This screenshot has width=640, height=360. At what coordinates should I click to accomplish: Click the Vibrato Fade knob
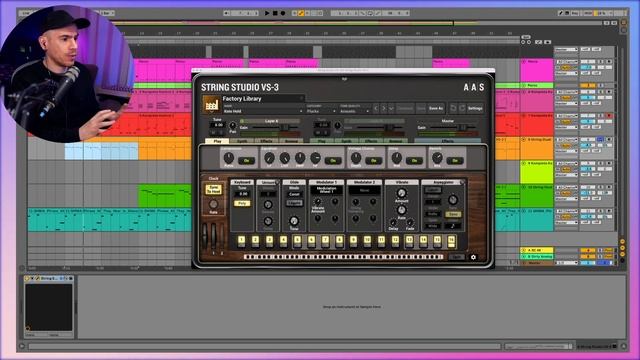coord(410,223)
